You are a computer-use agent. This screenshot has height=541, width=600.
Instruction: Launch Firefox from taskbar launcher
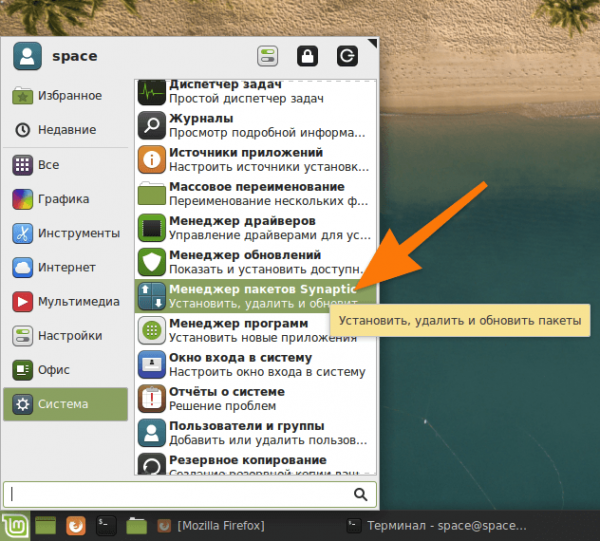coord(76,526)
